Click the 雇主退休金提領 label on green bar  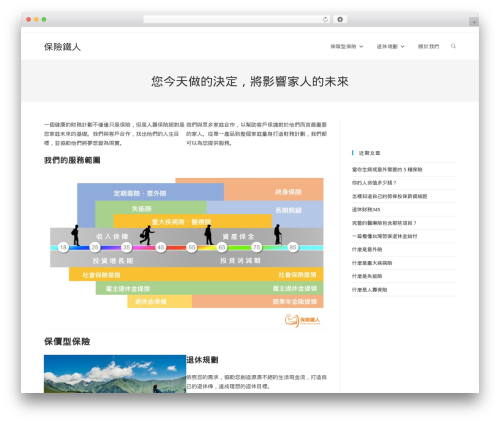[295, 288]
